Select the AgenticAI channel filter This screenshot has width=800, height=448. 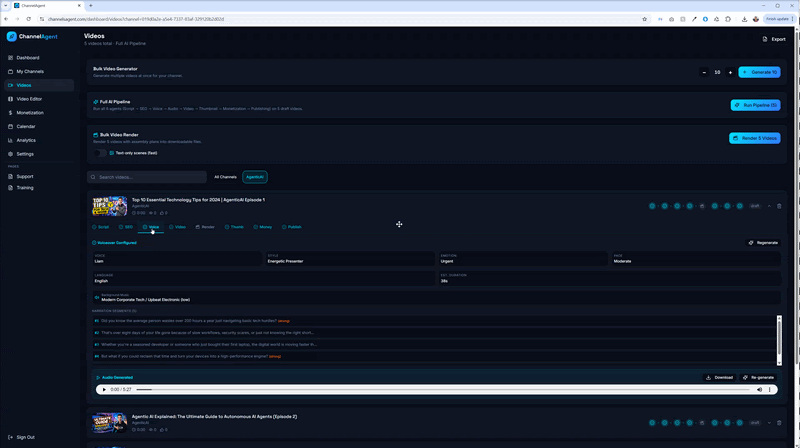click(254, 177)
